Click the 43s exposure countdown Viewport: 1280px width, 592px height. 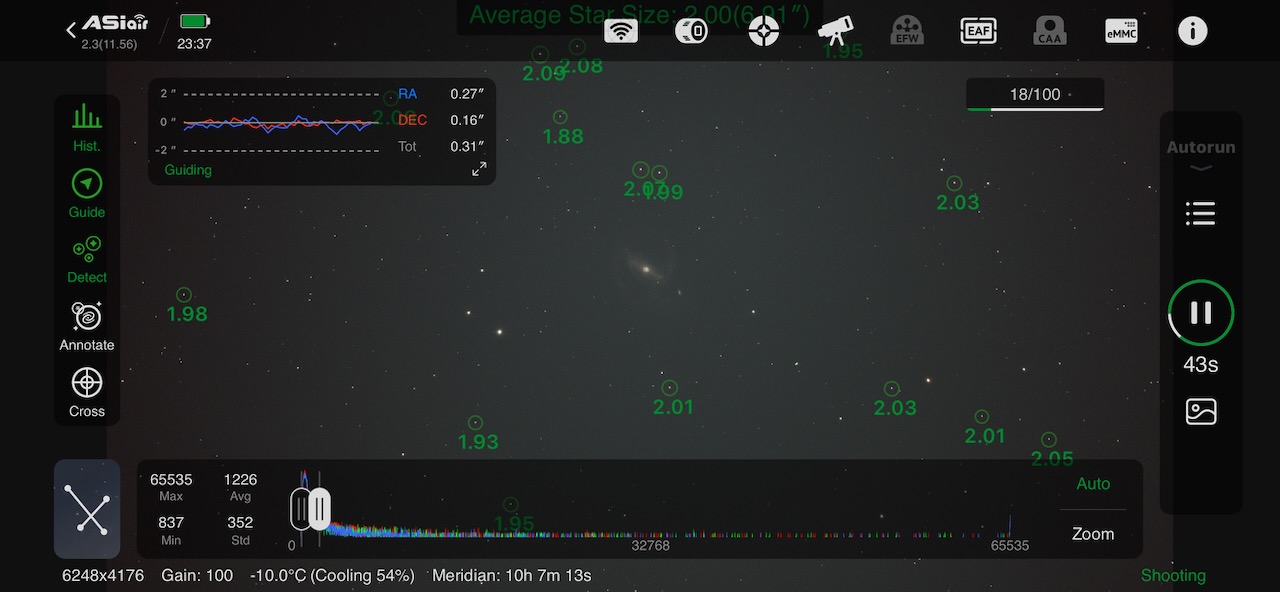[x=1201, y=365]
